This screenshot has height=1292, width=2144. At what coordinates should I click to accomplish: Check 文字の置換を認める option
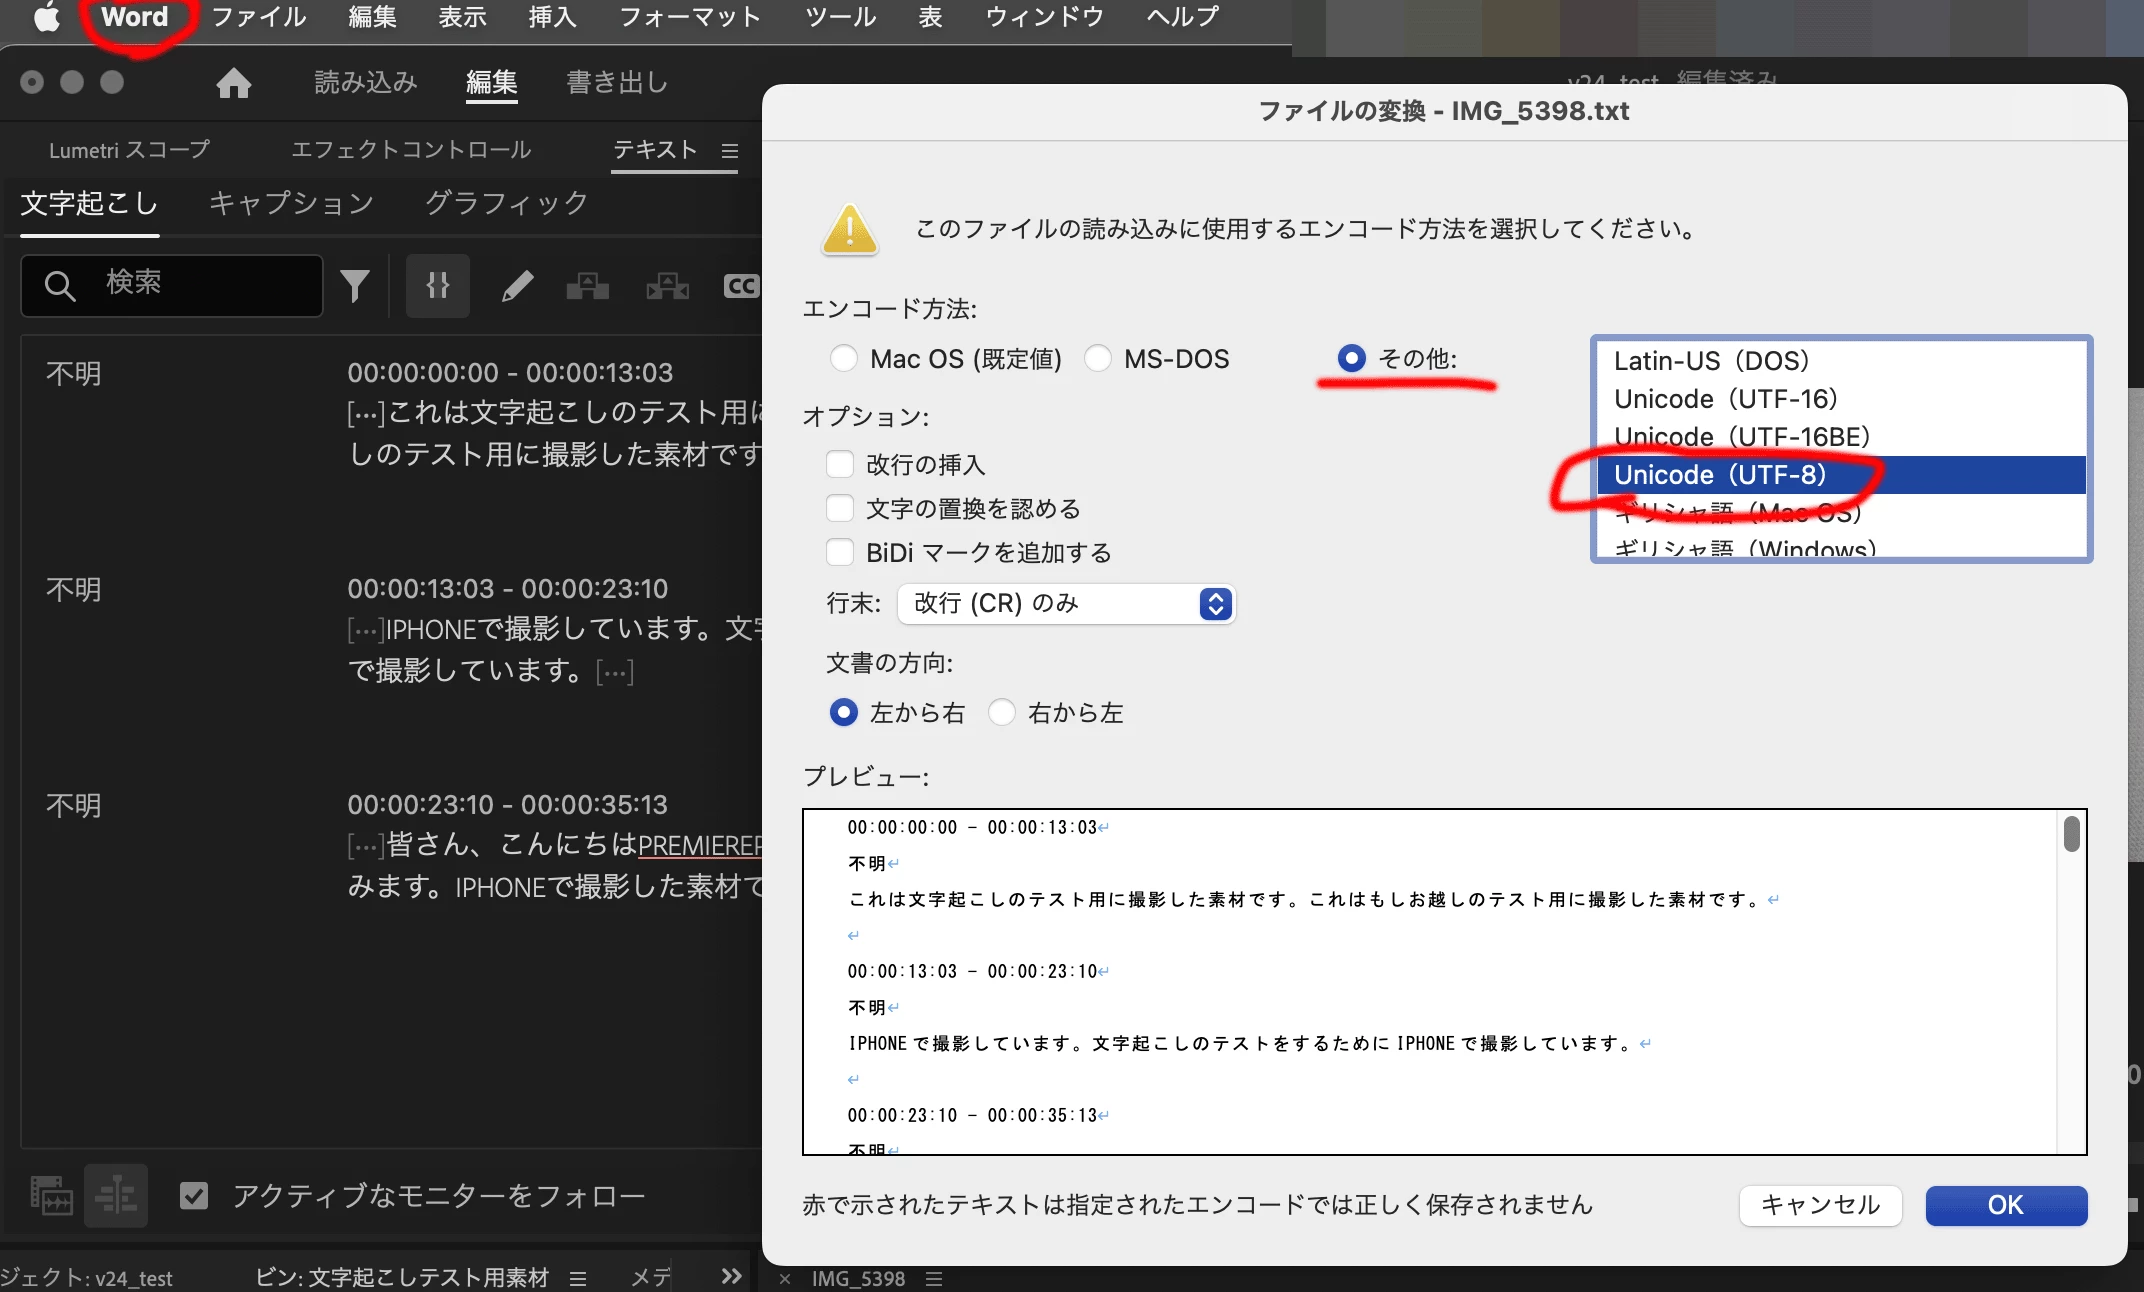tap(840, 508)
